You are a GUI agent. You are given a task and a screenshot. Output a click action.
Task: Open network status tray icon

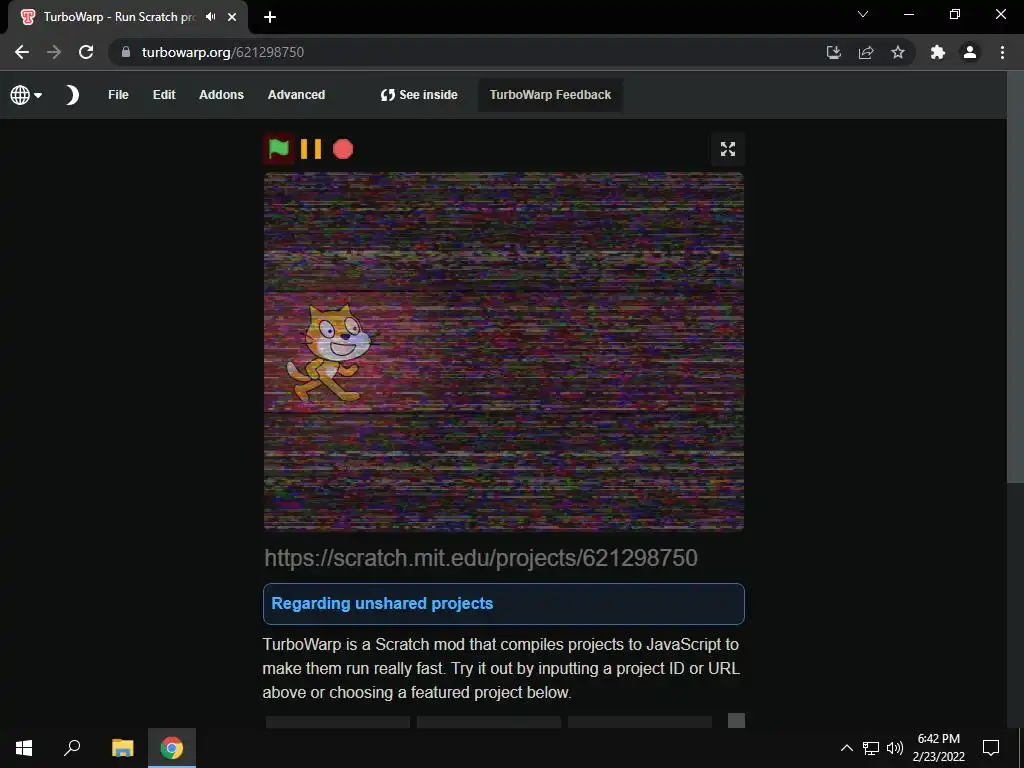coord(871,748)
